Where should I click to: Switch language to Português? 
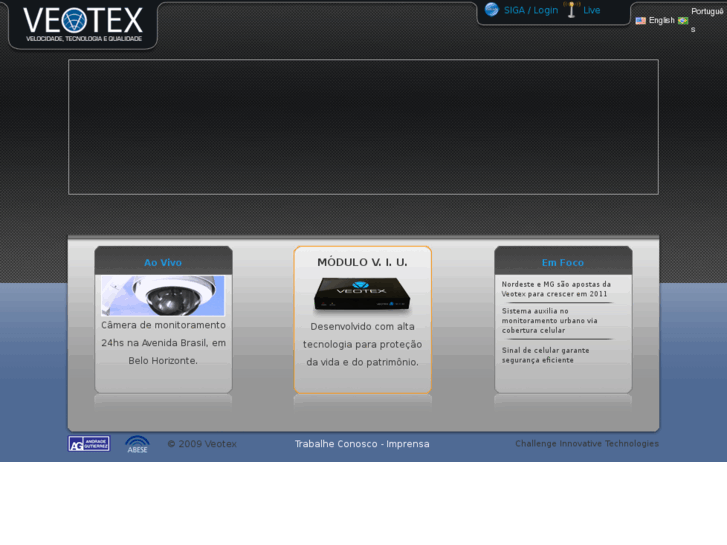[707, 19]
